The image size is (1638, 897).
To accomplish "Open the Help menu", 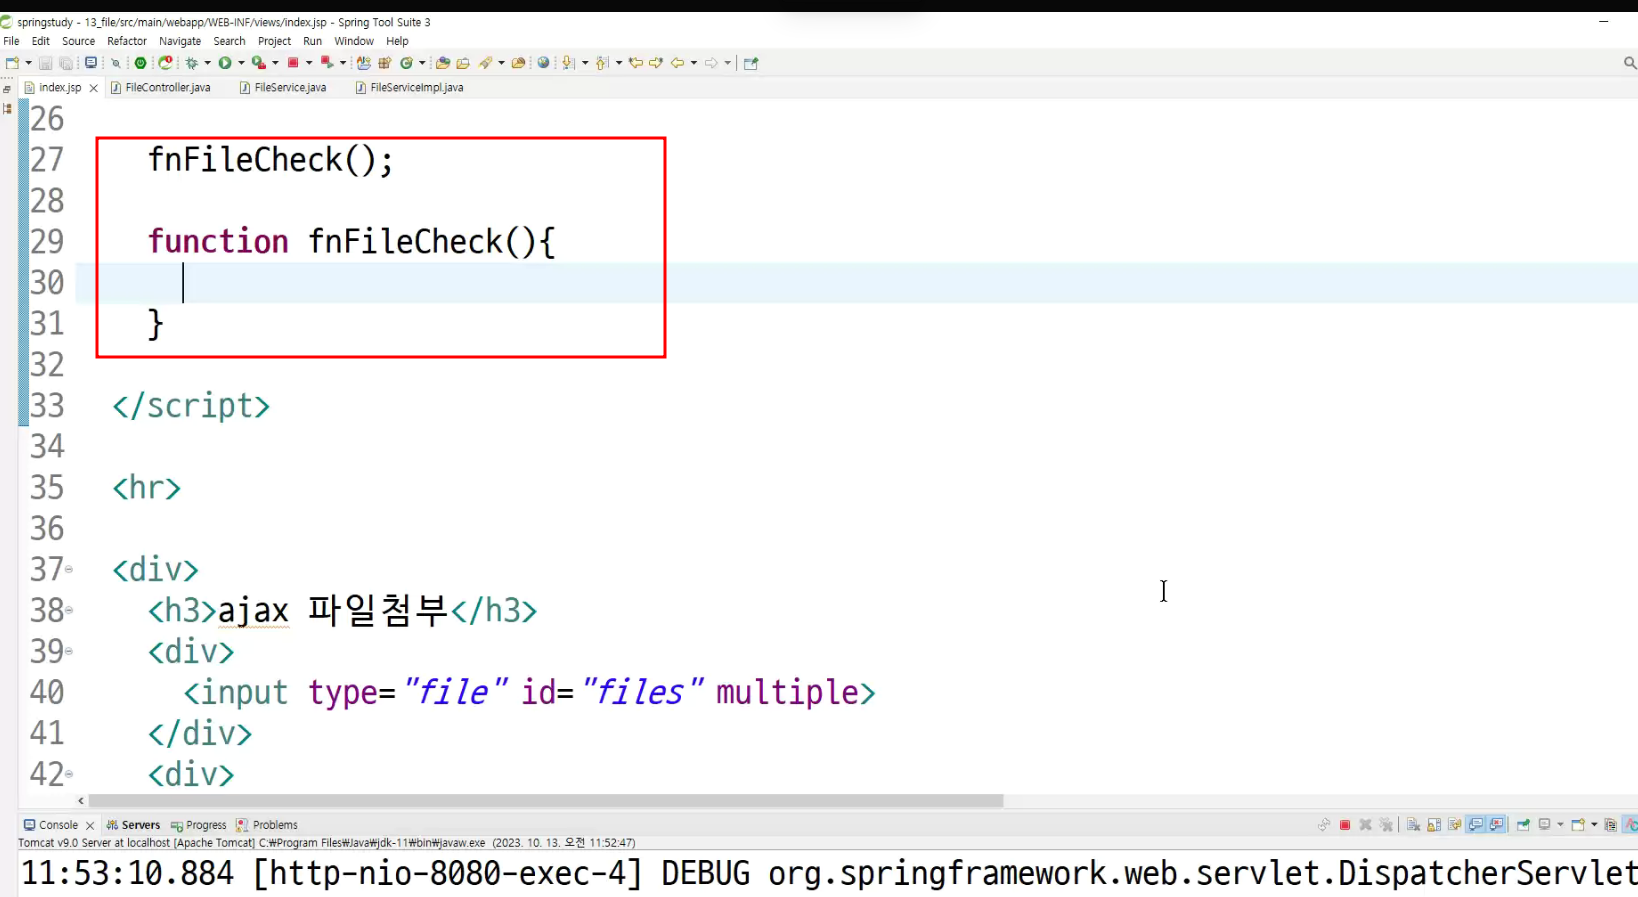I will tap(397, 41).
